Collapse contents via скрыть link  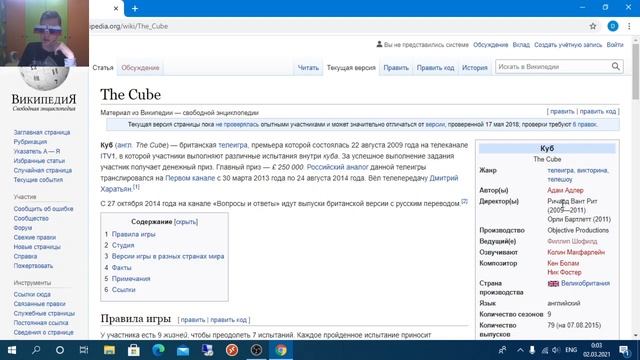(186, 222)
